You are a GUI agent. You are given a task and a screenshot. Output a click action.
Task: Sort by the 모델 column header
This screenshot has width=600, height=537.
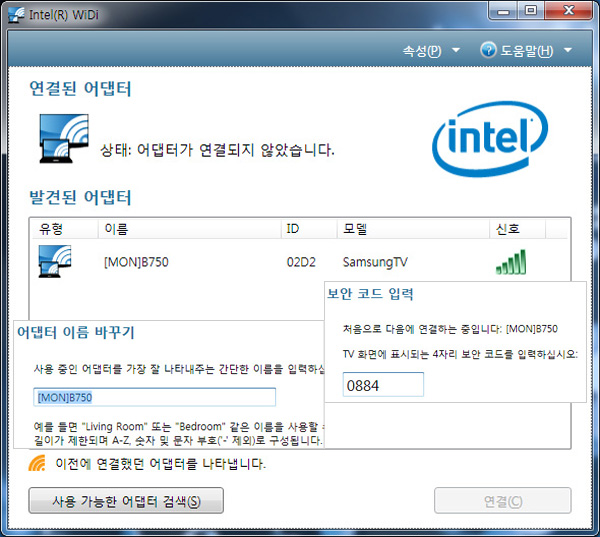point(413,229)
